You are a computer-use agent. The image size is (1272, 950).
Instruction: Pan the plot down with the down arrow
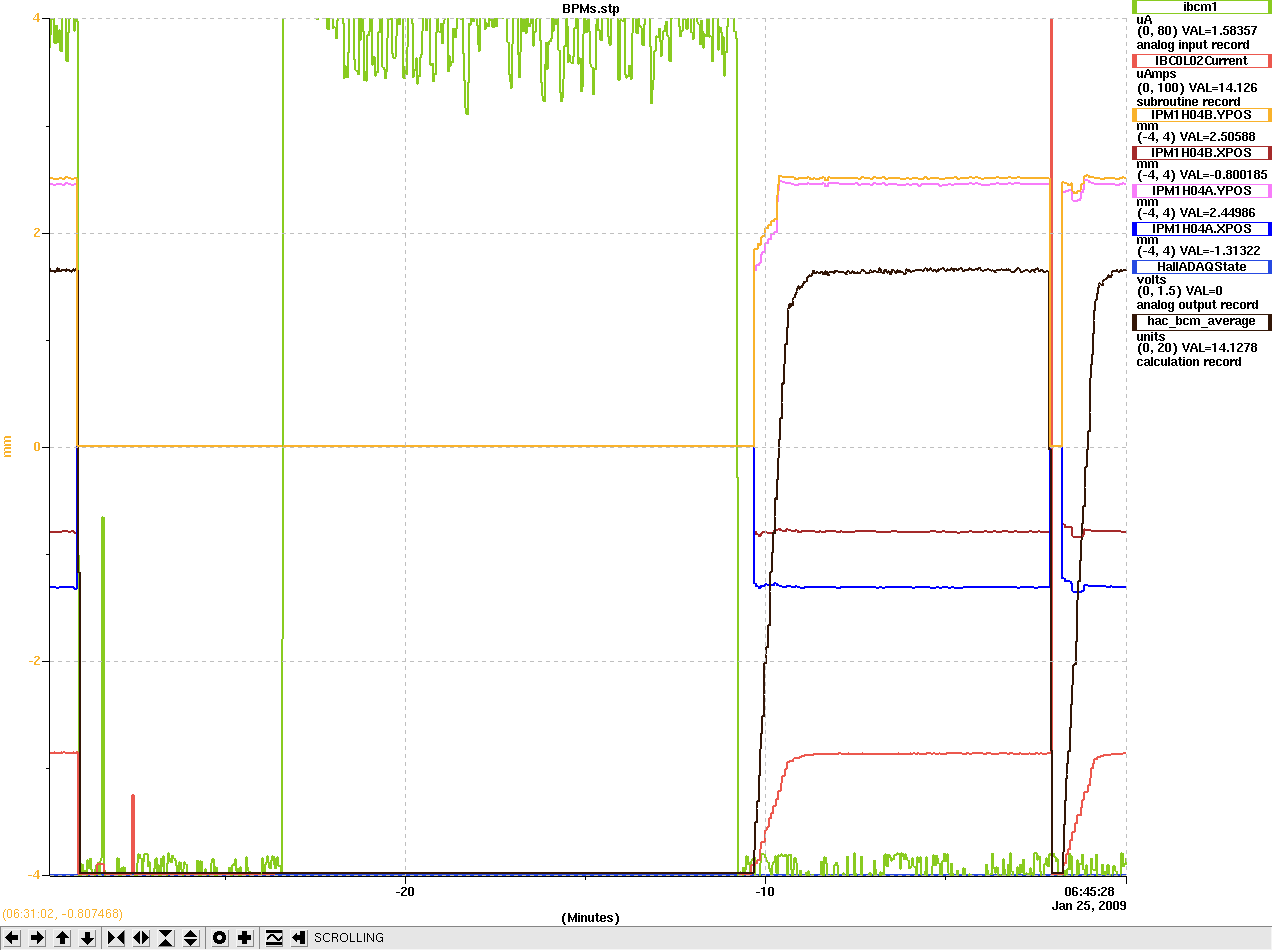coord(88,938)
